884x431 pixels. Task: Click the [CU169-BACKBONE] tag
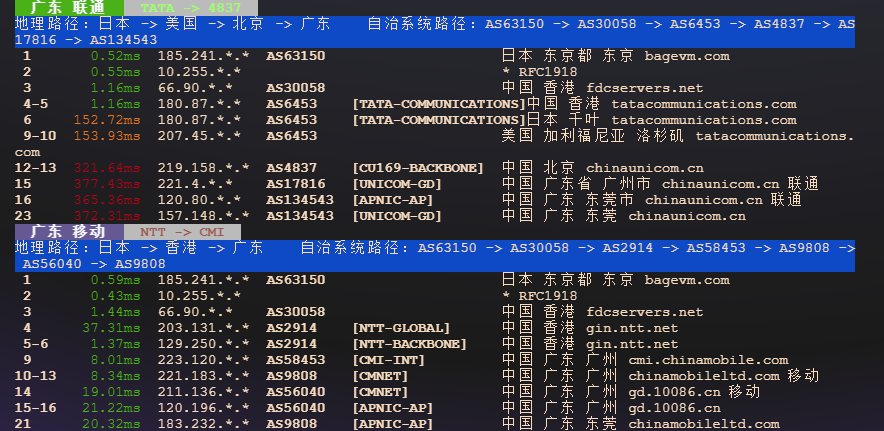[x=418, y=168]
